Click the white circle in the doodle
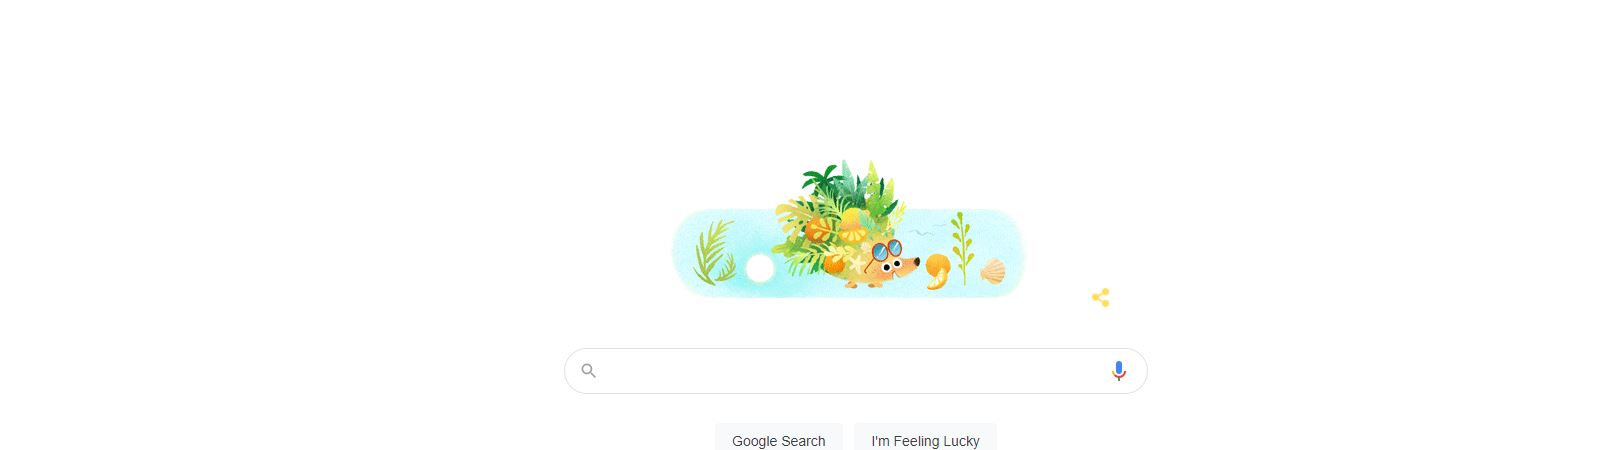The width and height of the screenshot is (1601, 450). pos(760,269)
